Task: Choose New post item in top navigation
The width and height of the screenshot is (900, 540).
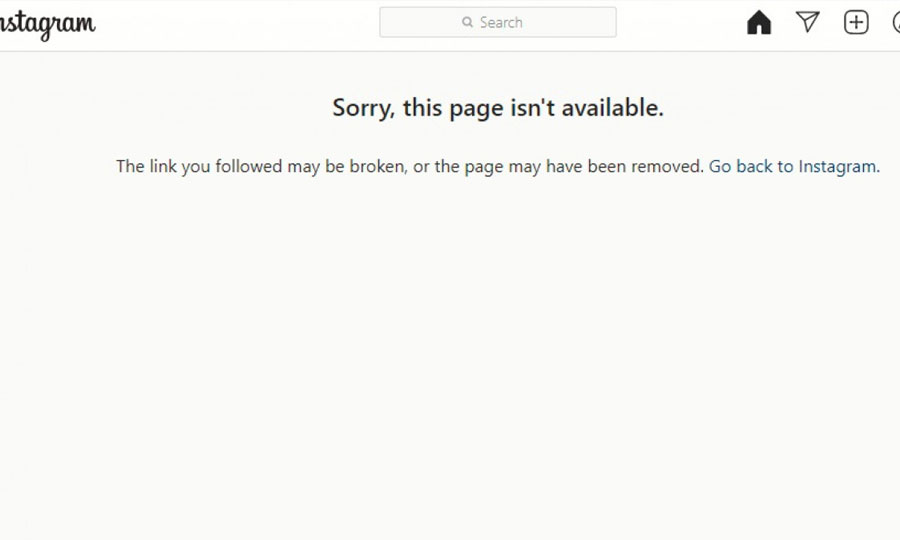Action: pyautogui.click(x=856, y=22)
